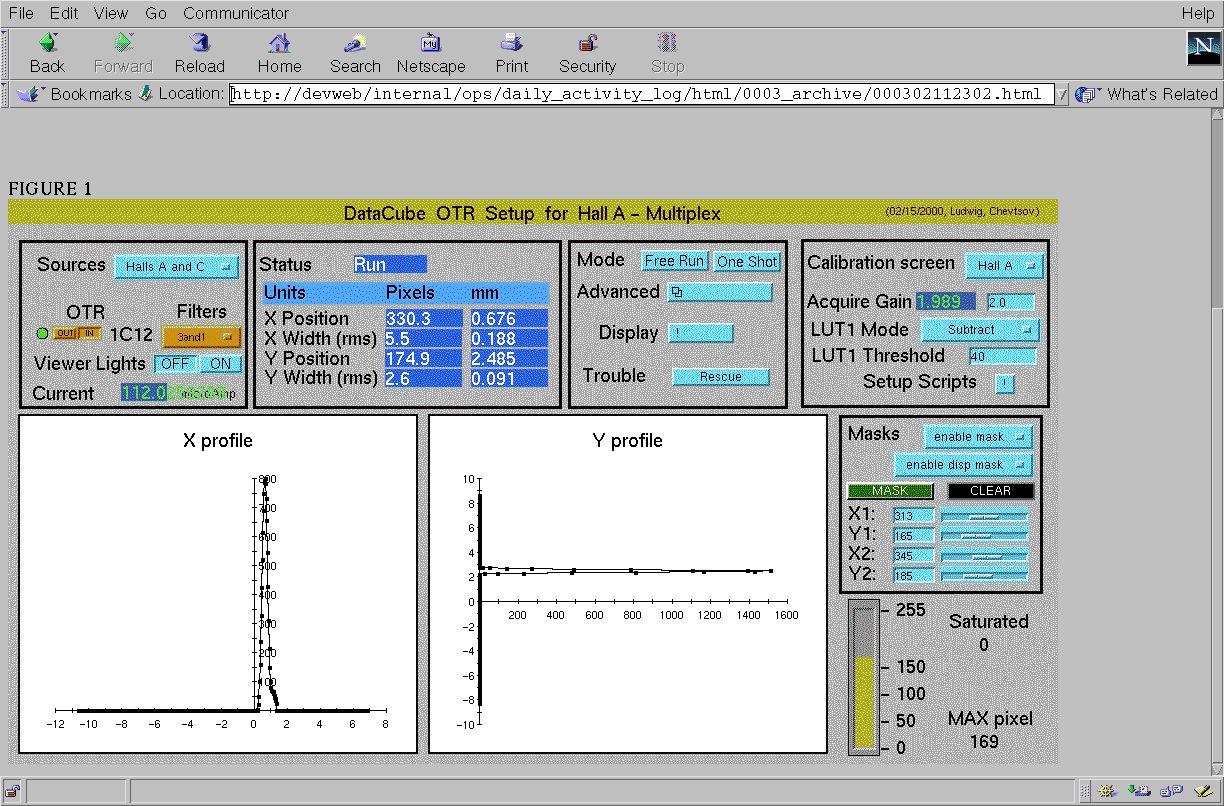This screenshot has height=806, width=1224.
Task: Open the Security info icon
Action: (x=588, y=44)
